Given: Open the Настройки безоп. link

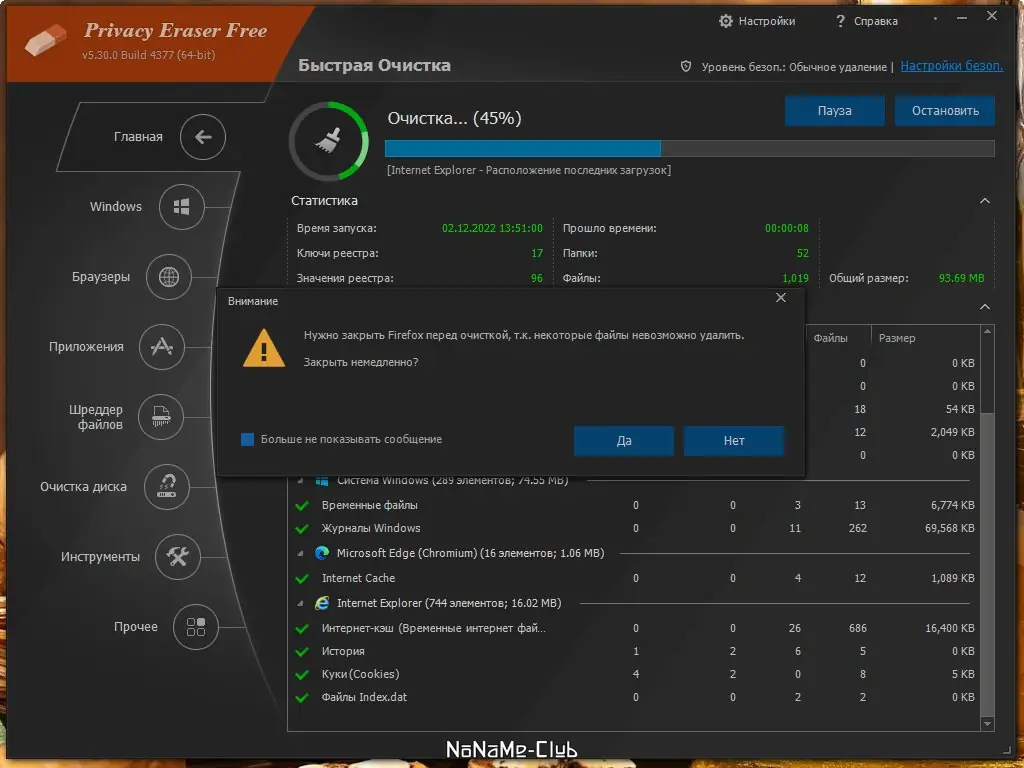Looking at the screenshot, I should (x=952, y=66).
